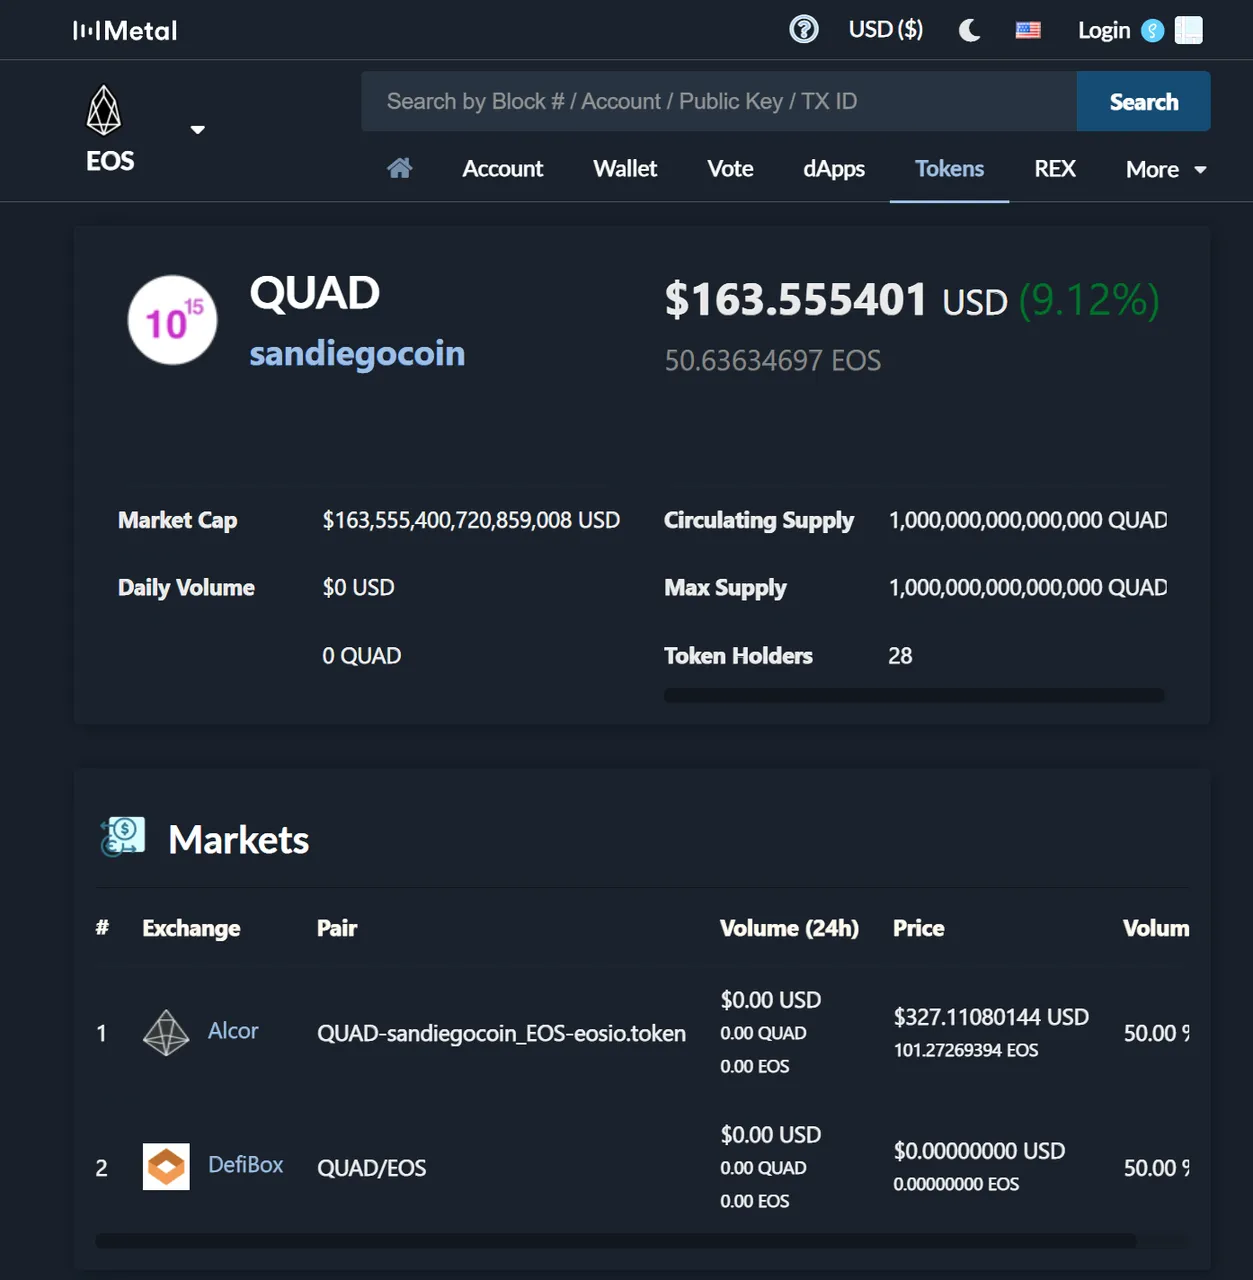
Task: Select the 0 QUAD daily volume
Action: tap(361, 656)
